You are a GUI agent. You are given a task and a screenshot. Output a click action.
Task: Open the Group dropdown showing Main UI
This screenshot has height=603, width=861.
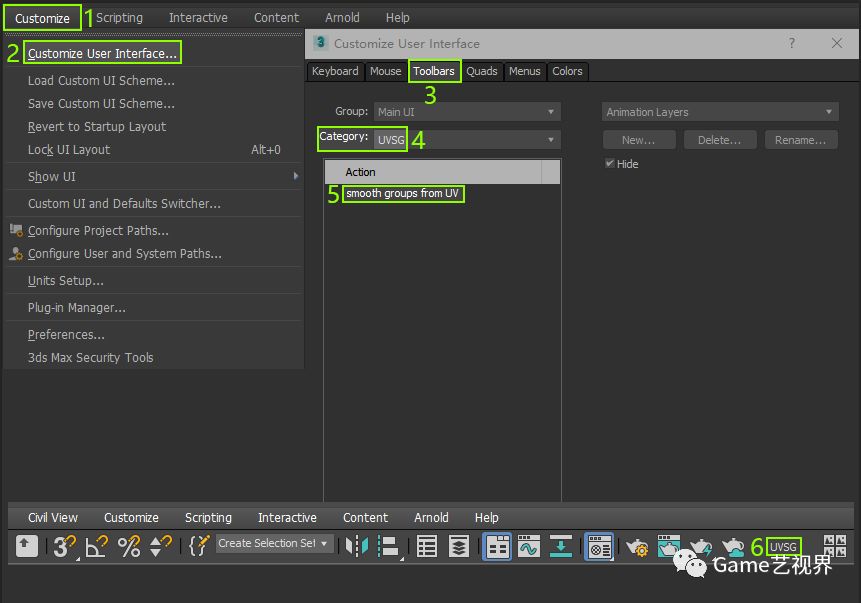[x=467, y=112]
